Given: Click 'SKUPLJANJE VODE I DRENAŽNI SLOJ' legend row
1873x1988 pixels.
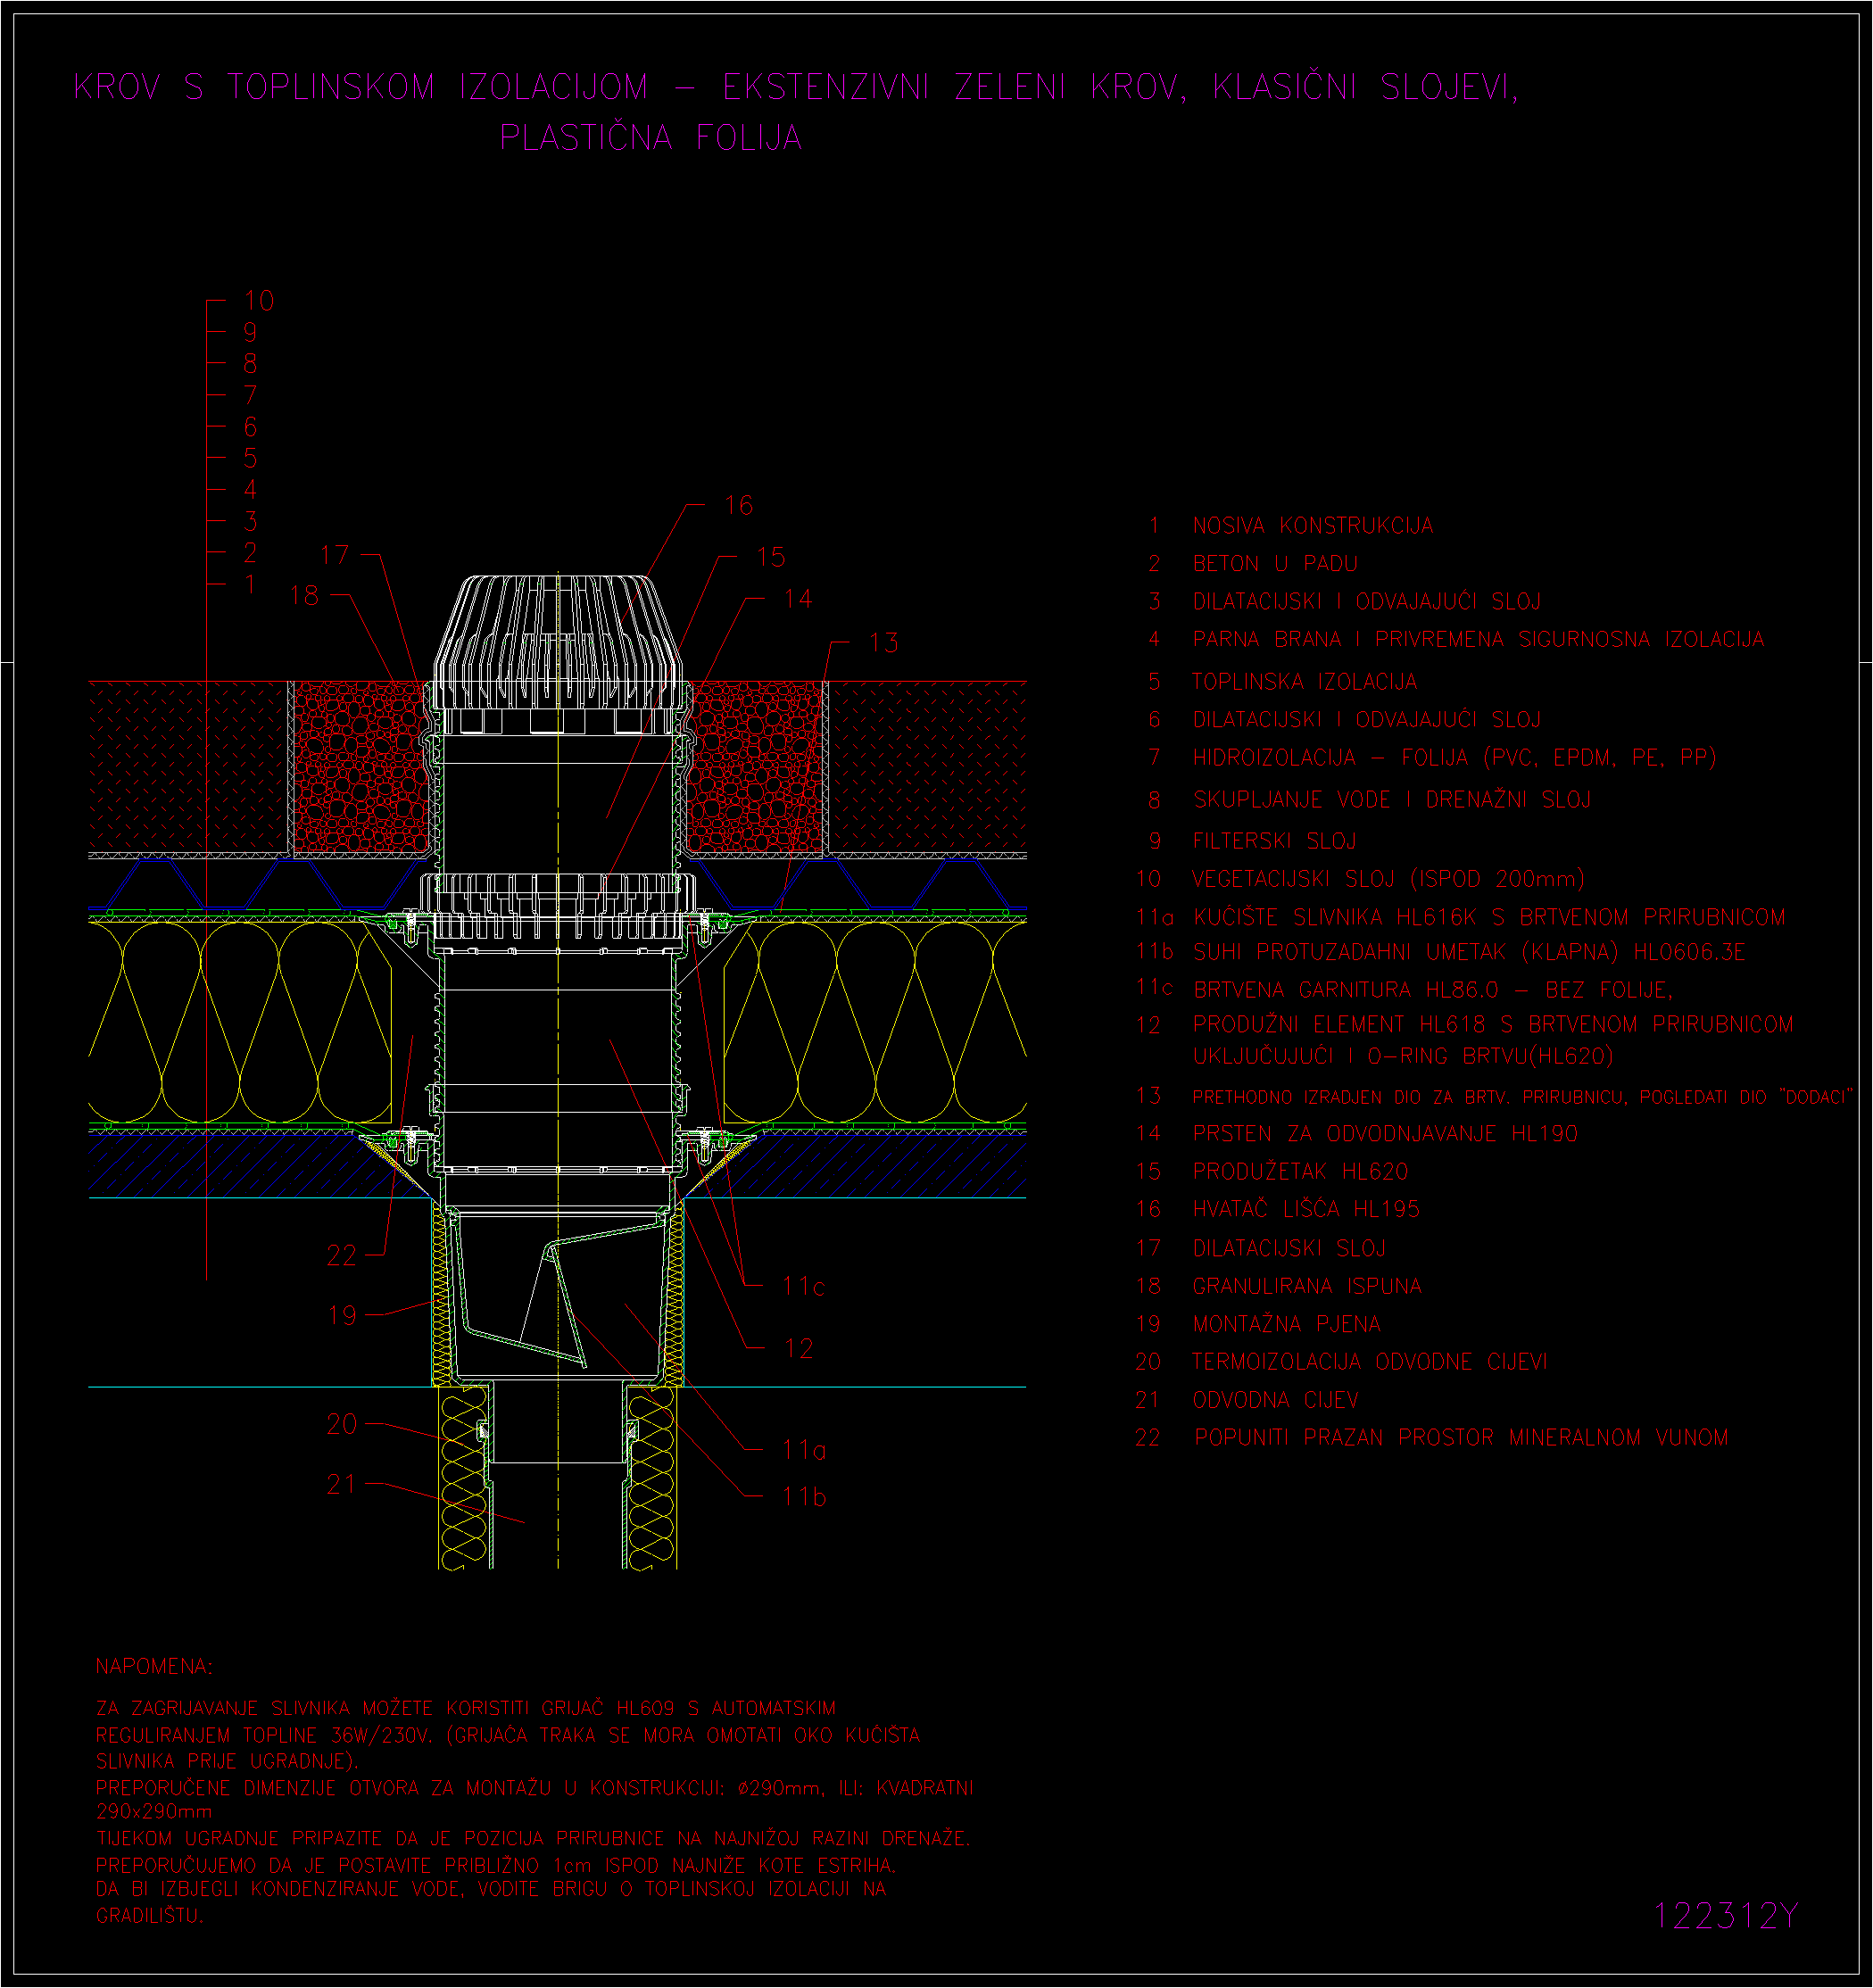Looking at the screenshot, I should pyautogui.click(x=1391, y=800).
